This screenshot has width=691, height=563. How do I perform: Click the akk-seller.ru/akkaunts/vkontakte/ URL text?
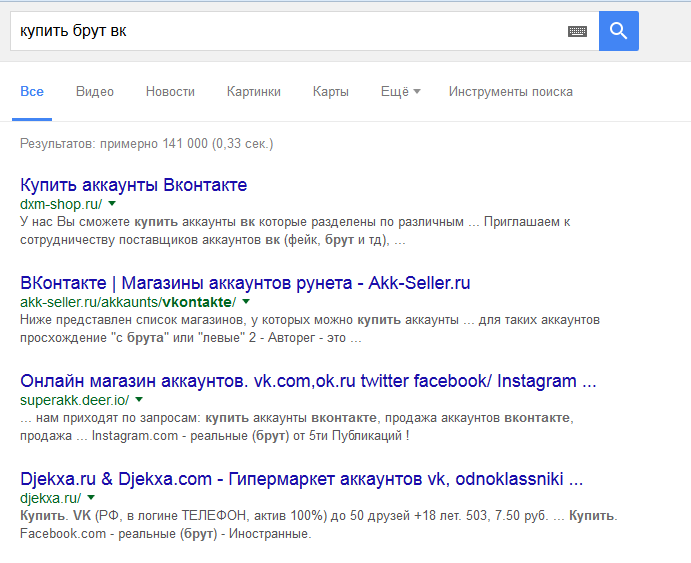click(x=128, y=302)
